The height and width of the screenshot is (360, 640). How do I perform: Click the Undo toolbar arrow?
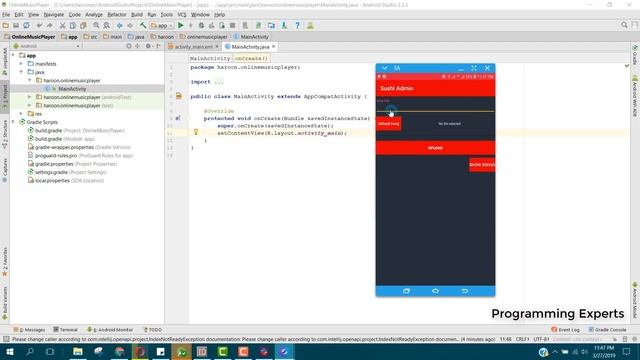click(39, 25)
